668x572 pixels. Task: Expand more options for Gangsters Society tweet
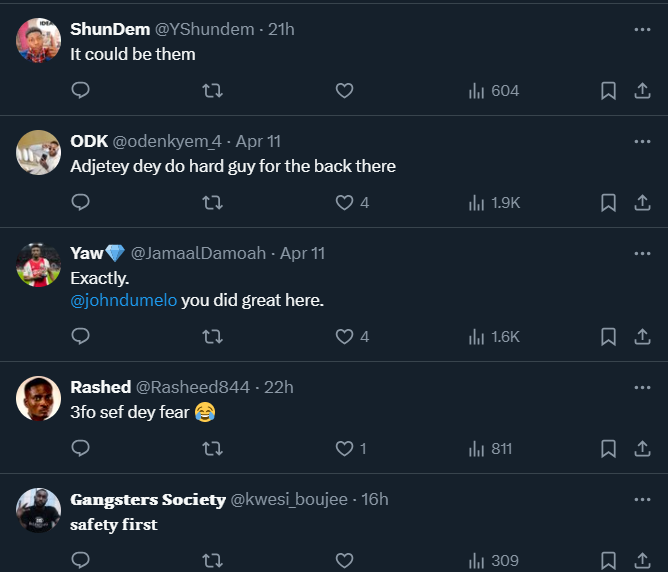coord(642,499)
